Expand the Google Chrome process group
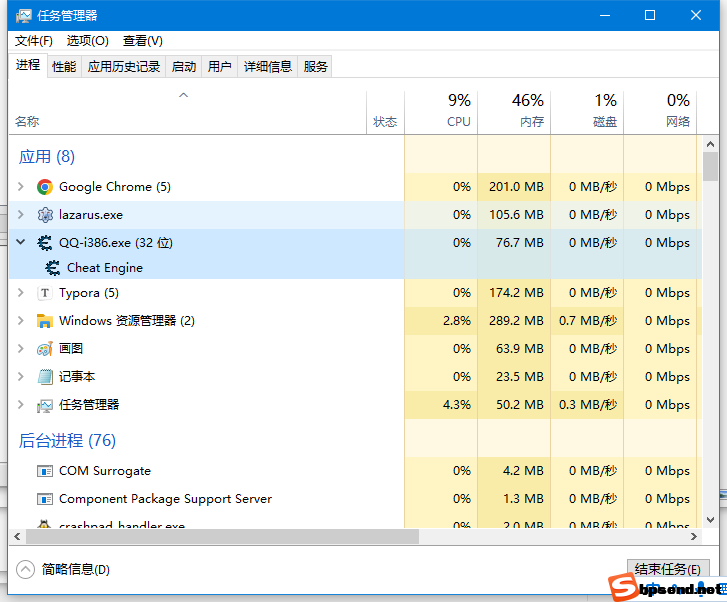This screenshot has height=602, width=727. 20,186
